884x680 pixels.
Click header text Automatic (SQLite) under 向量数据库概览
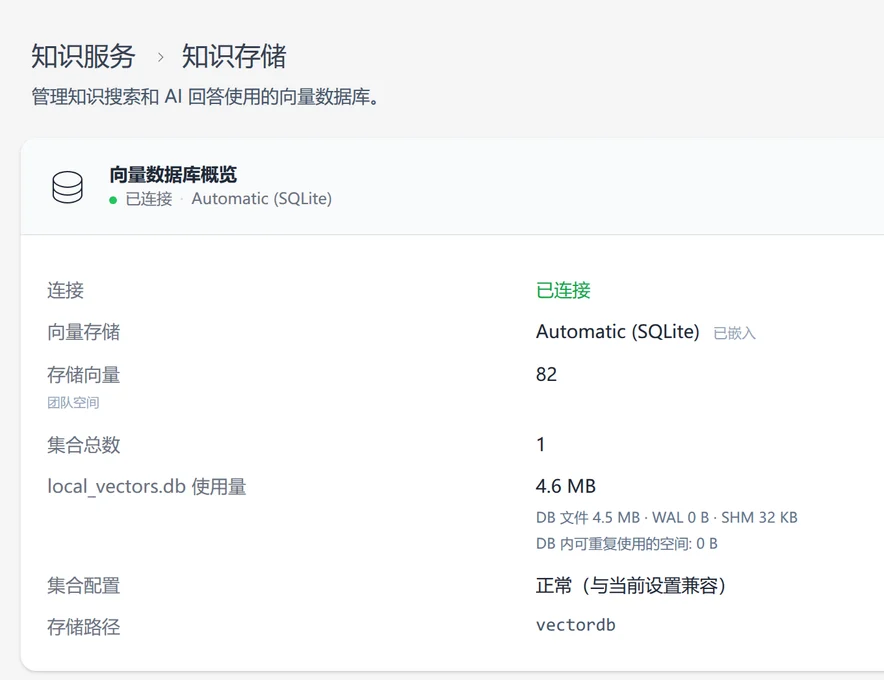coord(262,199)
